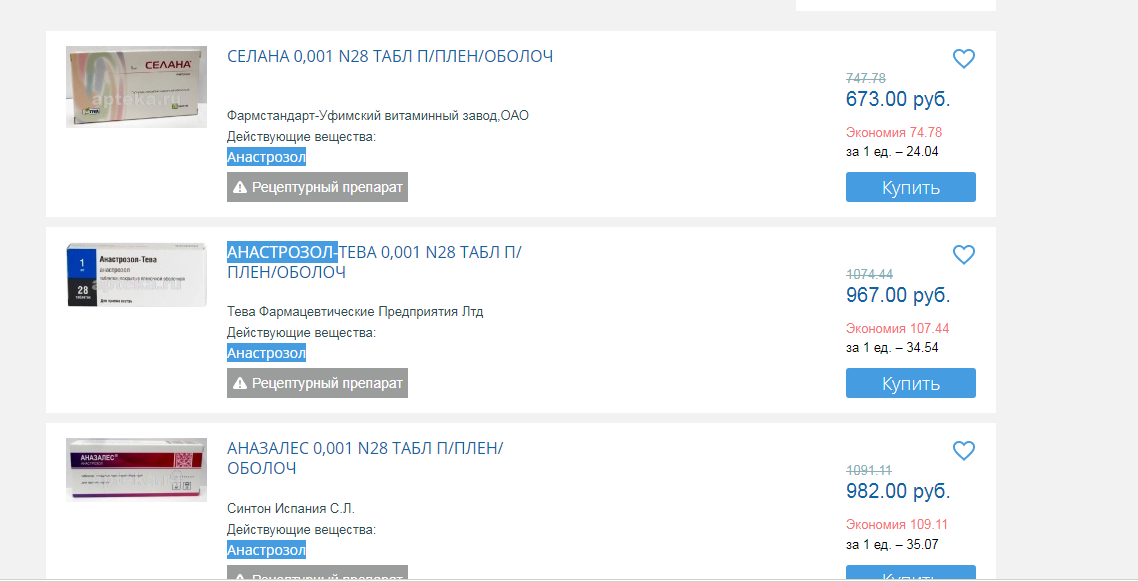
Task: Add Селана to favorites with heart icon
Action: 963,59
